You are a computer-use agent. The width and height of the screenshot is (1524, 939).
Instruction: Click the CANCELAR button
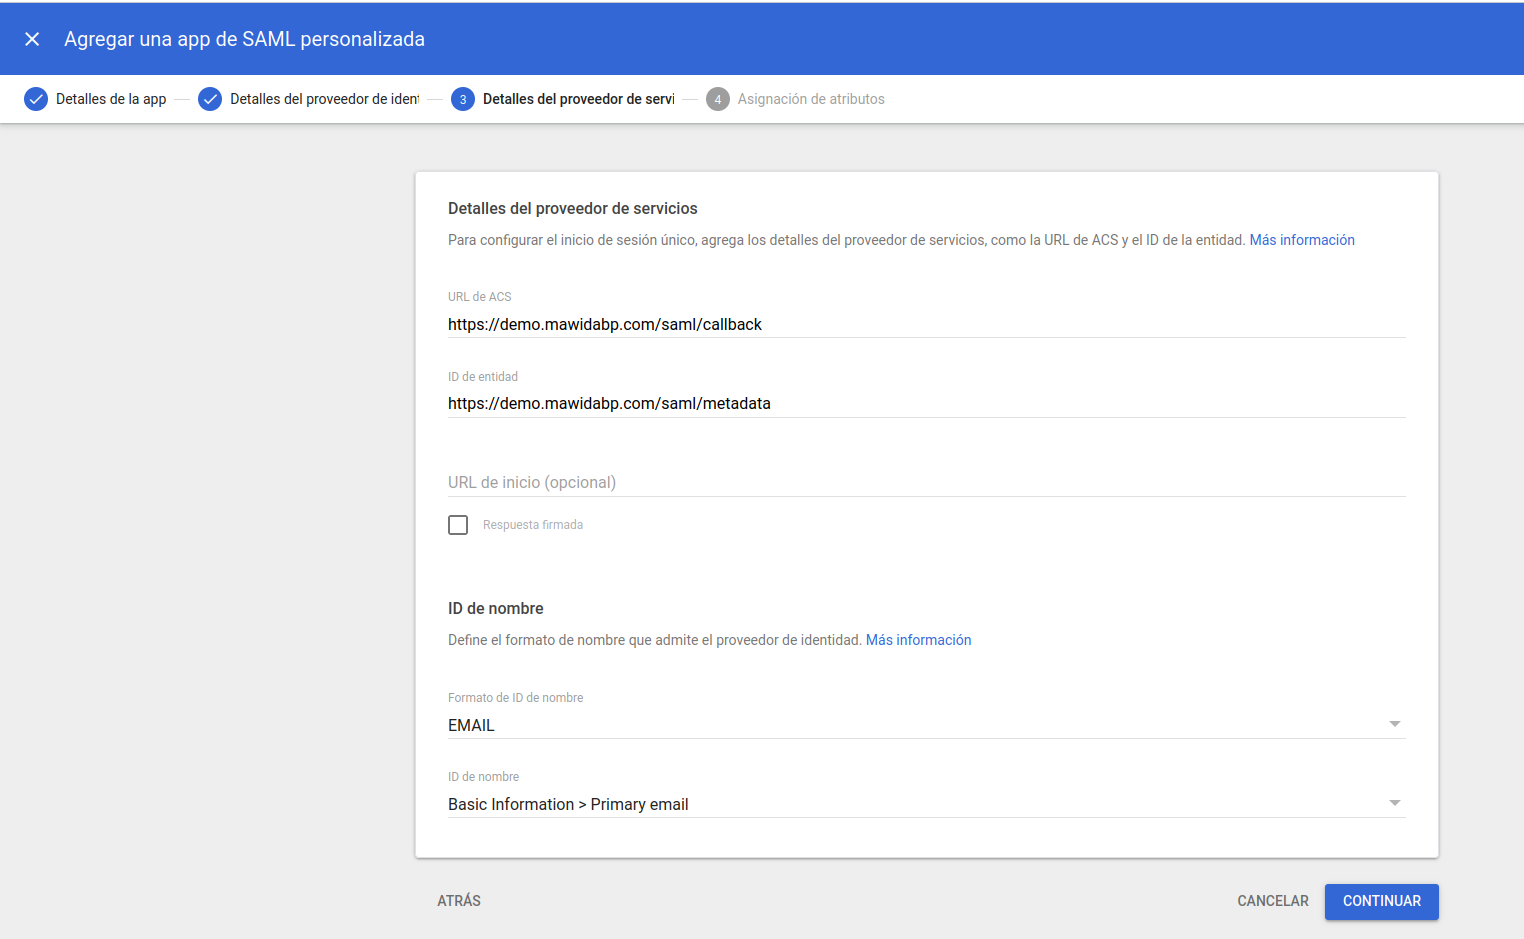(1273, 901)
